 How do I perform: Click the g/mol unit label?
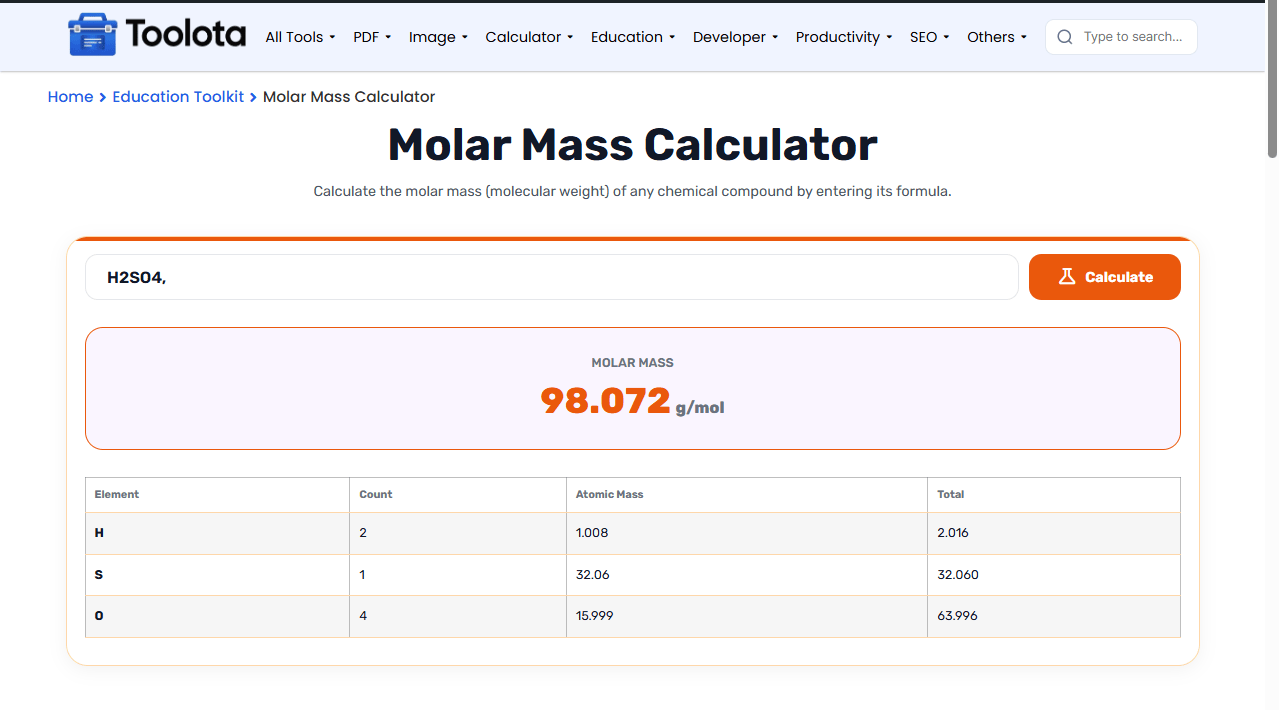(700, 408)
